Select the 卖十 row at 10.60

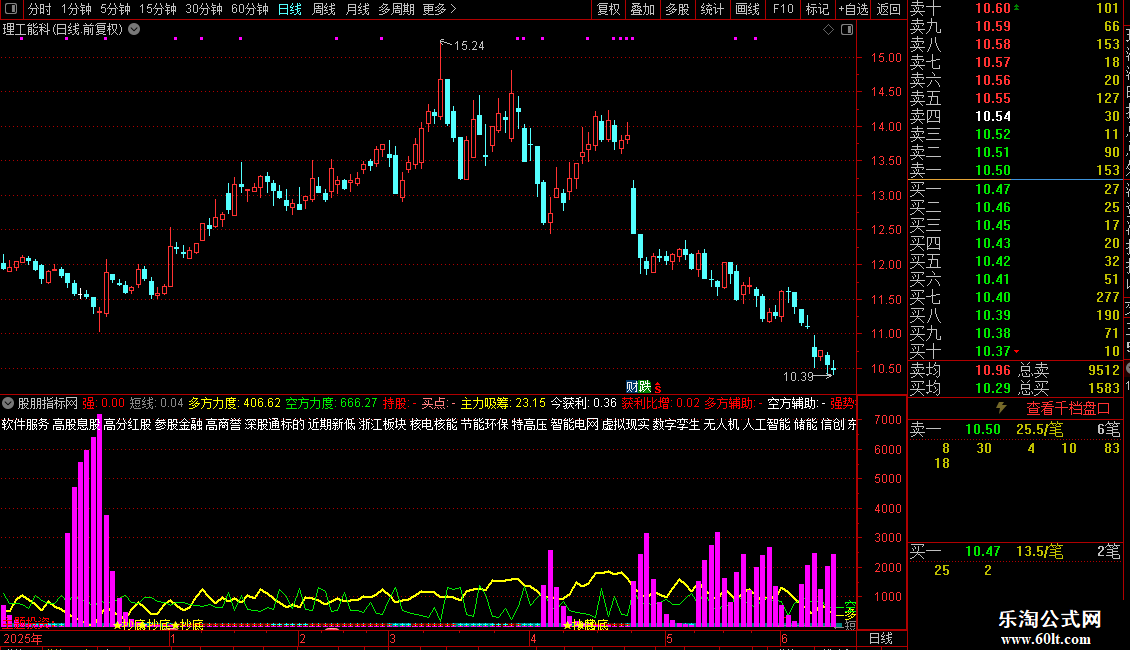pyautogui.click(x=1015, y=8)
